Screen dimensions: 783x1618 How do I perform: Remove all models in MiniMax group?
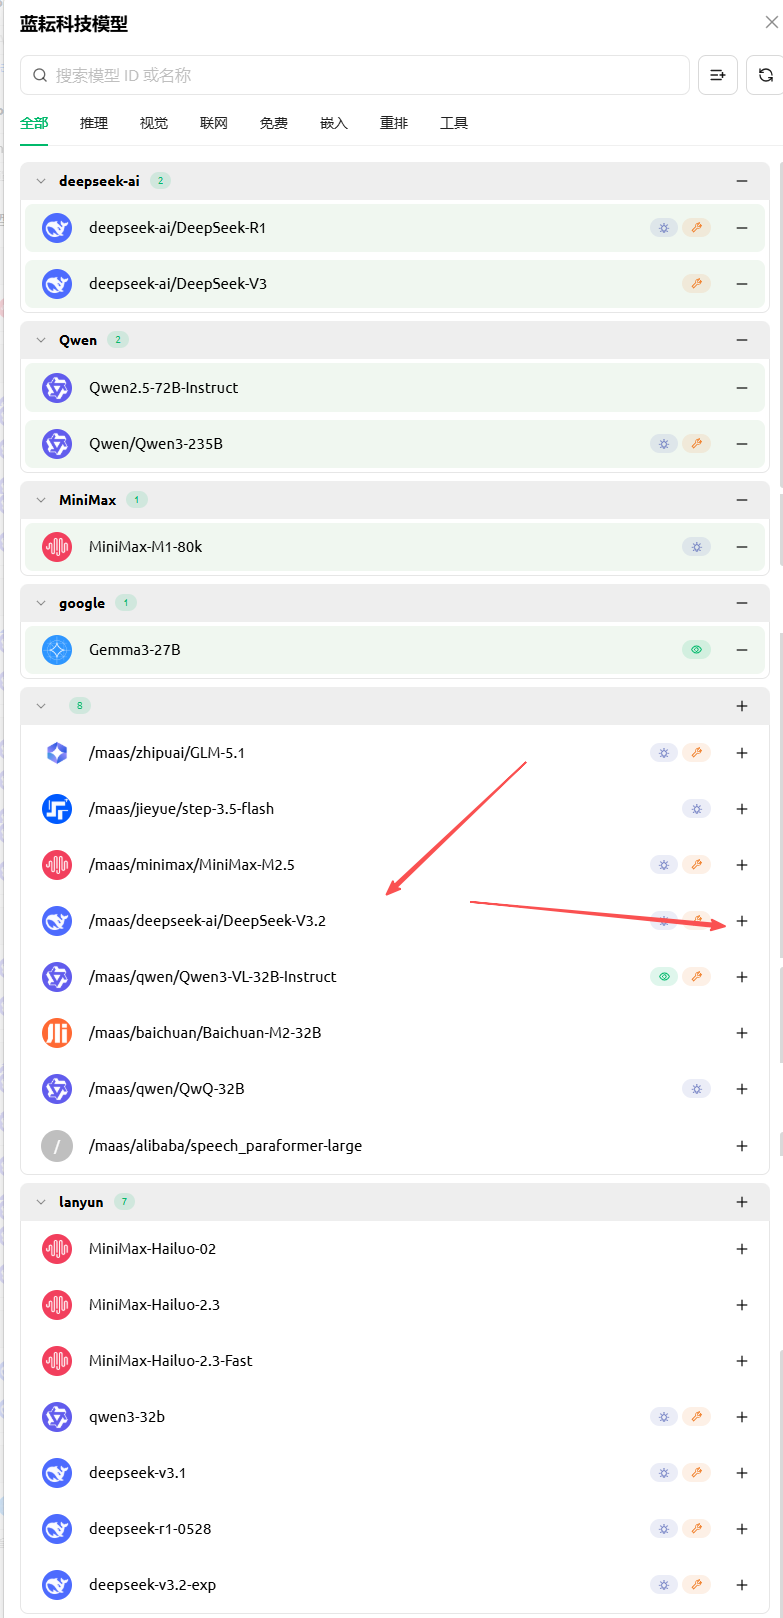tap(742, 500)
